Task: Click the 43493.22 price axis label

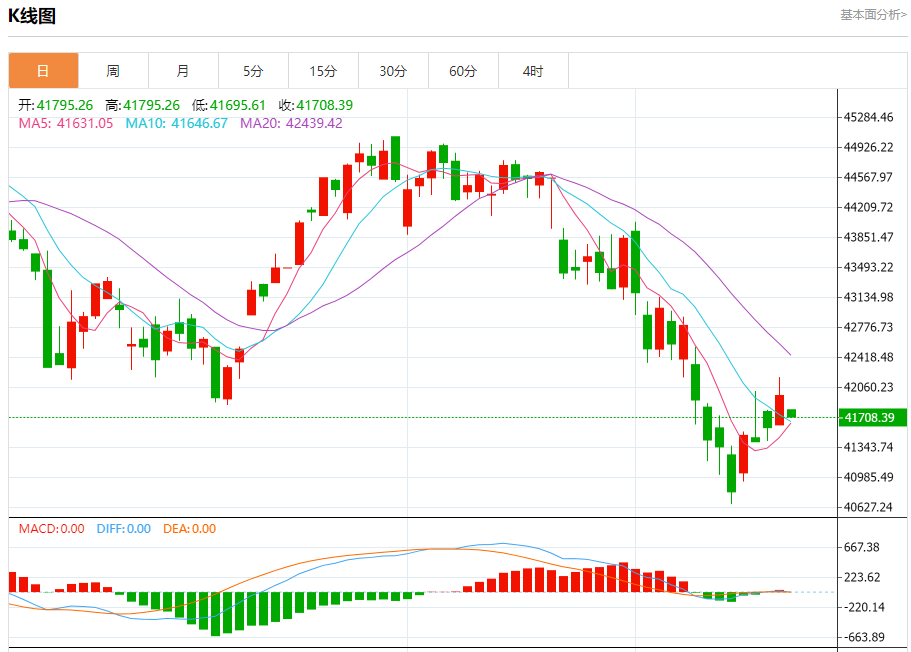Action: tap(869, 267)
